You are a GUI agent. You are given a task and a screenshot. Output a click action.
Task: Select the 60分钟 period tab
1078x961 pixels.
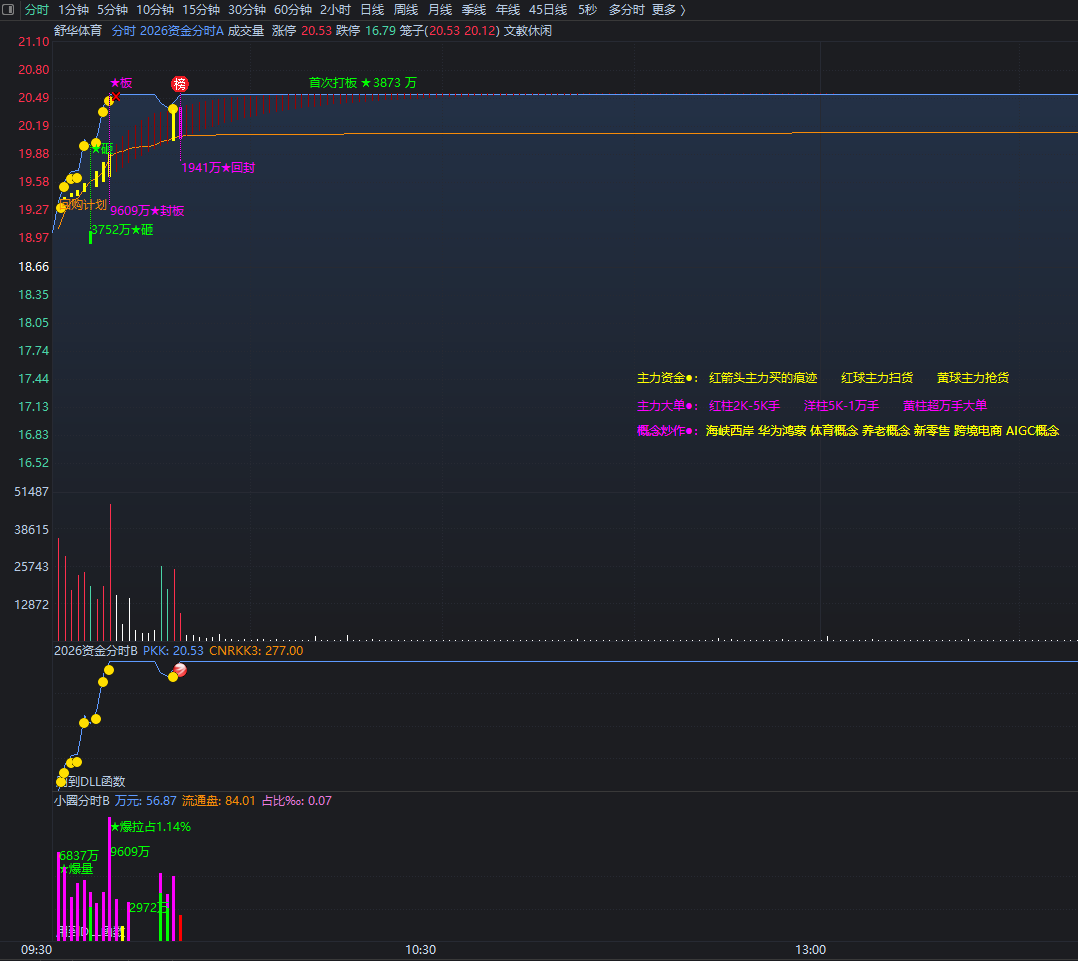[x=293, y=10]
